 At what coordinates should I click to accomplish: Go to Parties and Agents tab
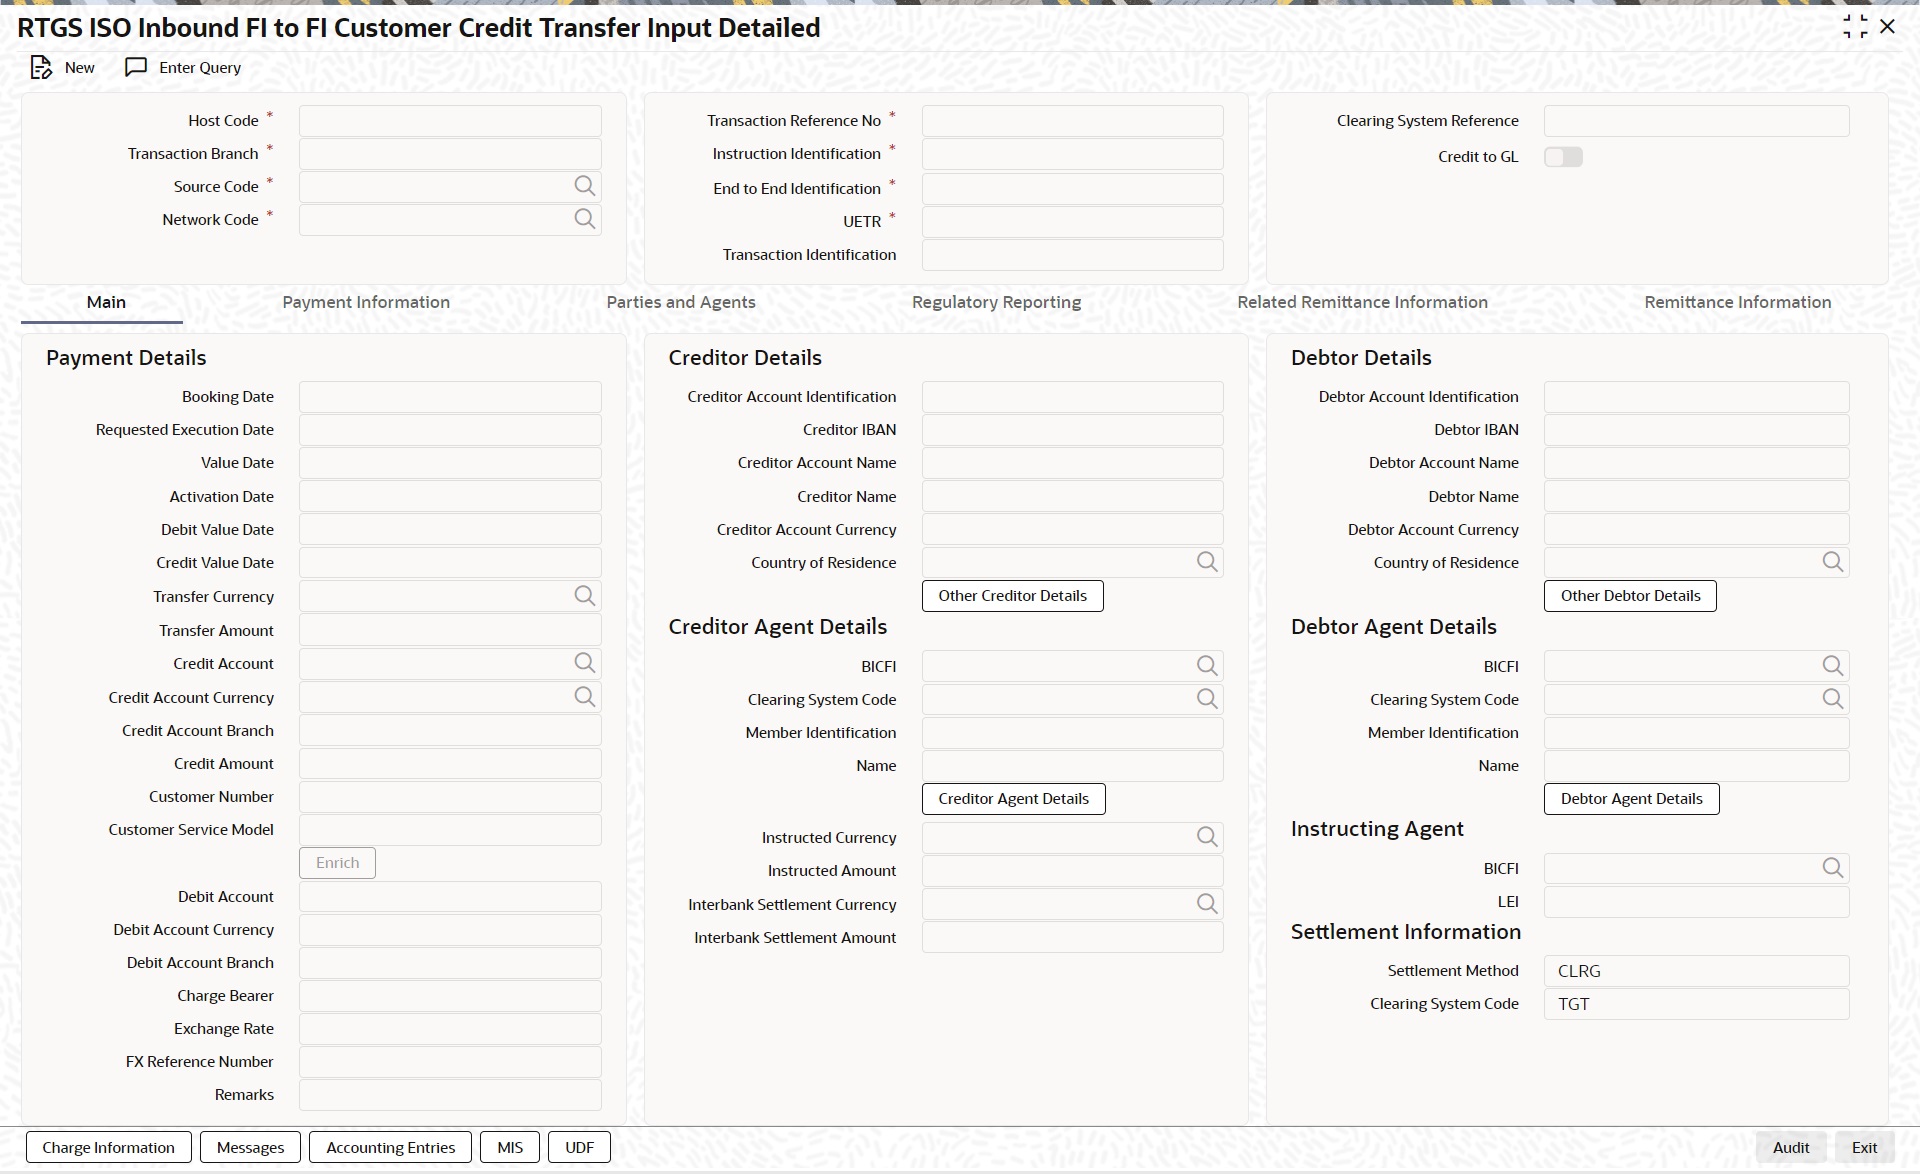681,302
